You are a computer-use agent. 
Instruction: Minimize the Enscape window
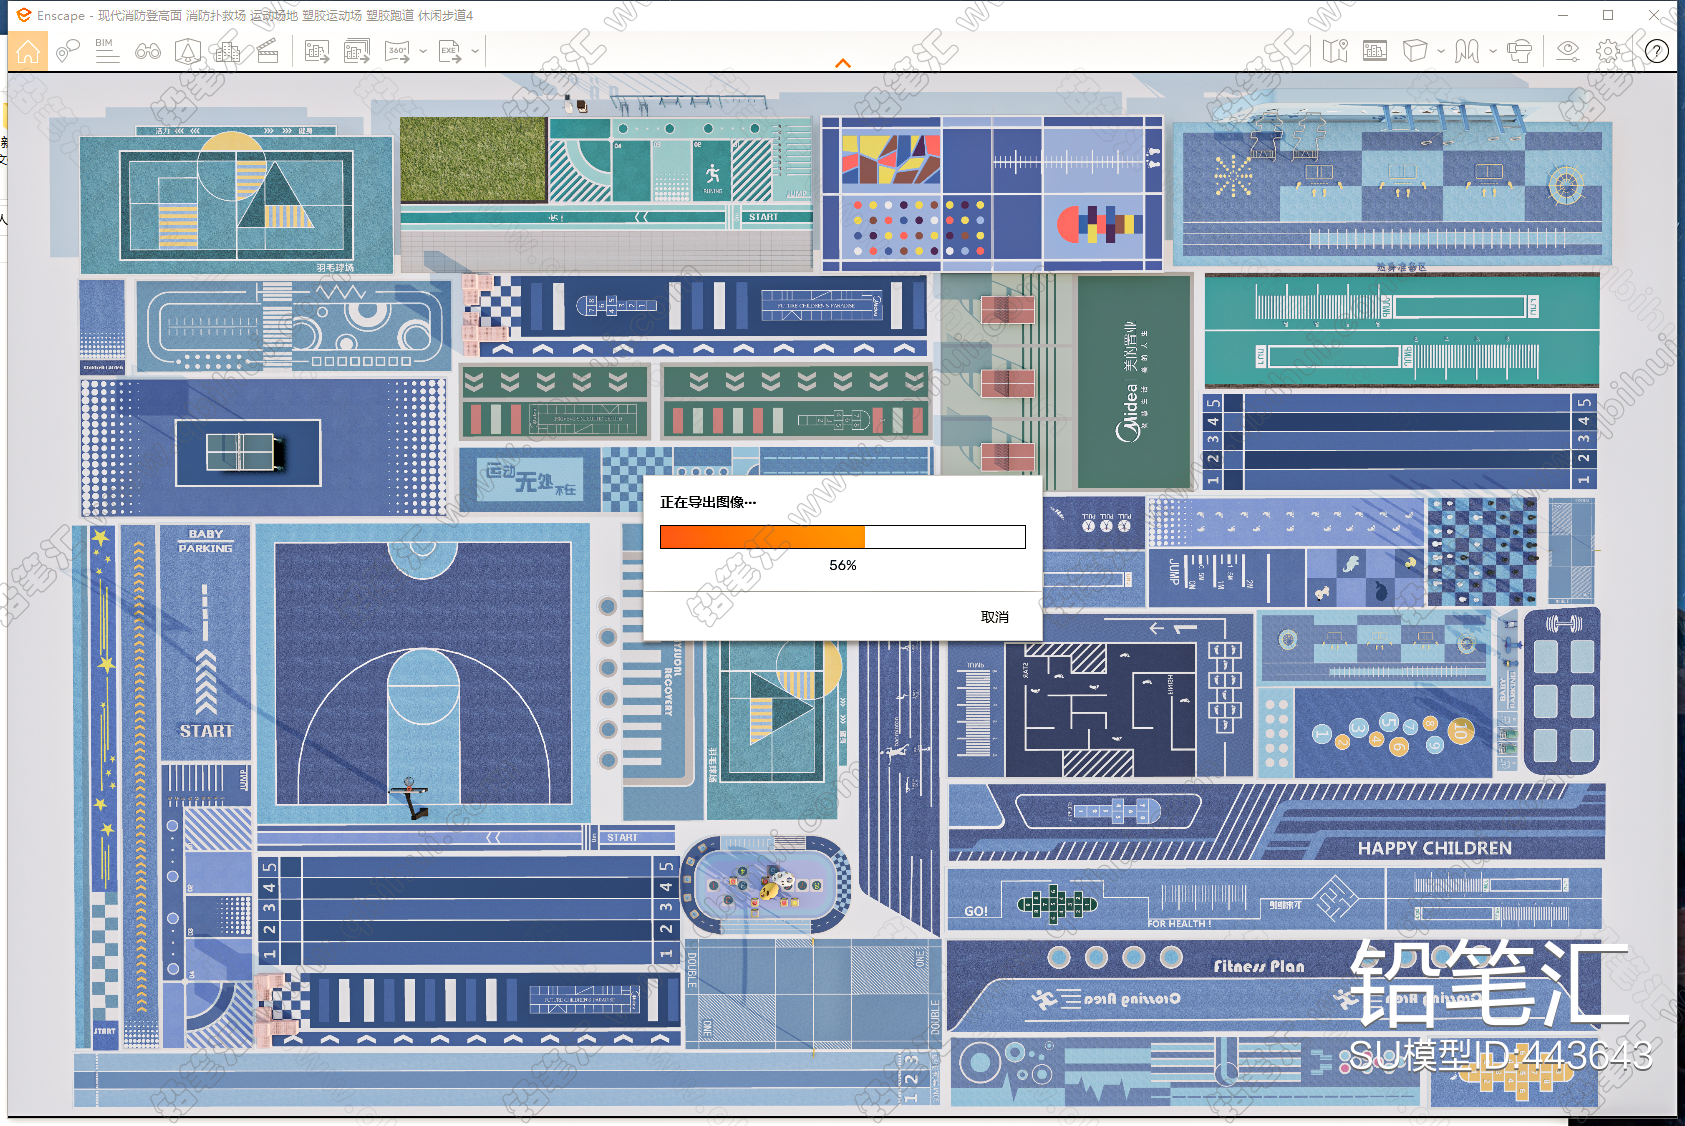tap(1563, 15)
